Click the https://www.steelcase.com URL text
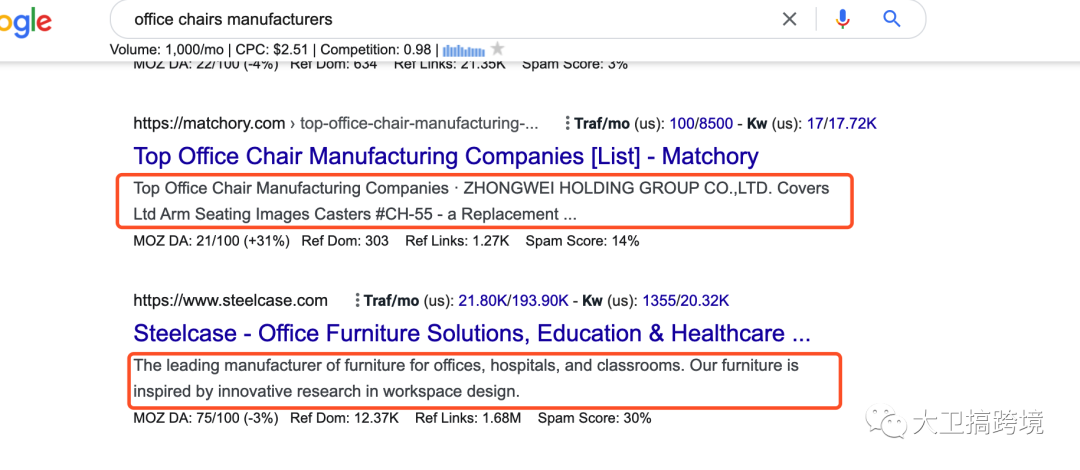 [230, 300]
